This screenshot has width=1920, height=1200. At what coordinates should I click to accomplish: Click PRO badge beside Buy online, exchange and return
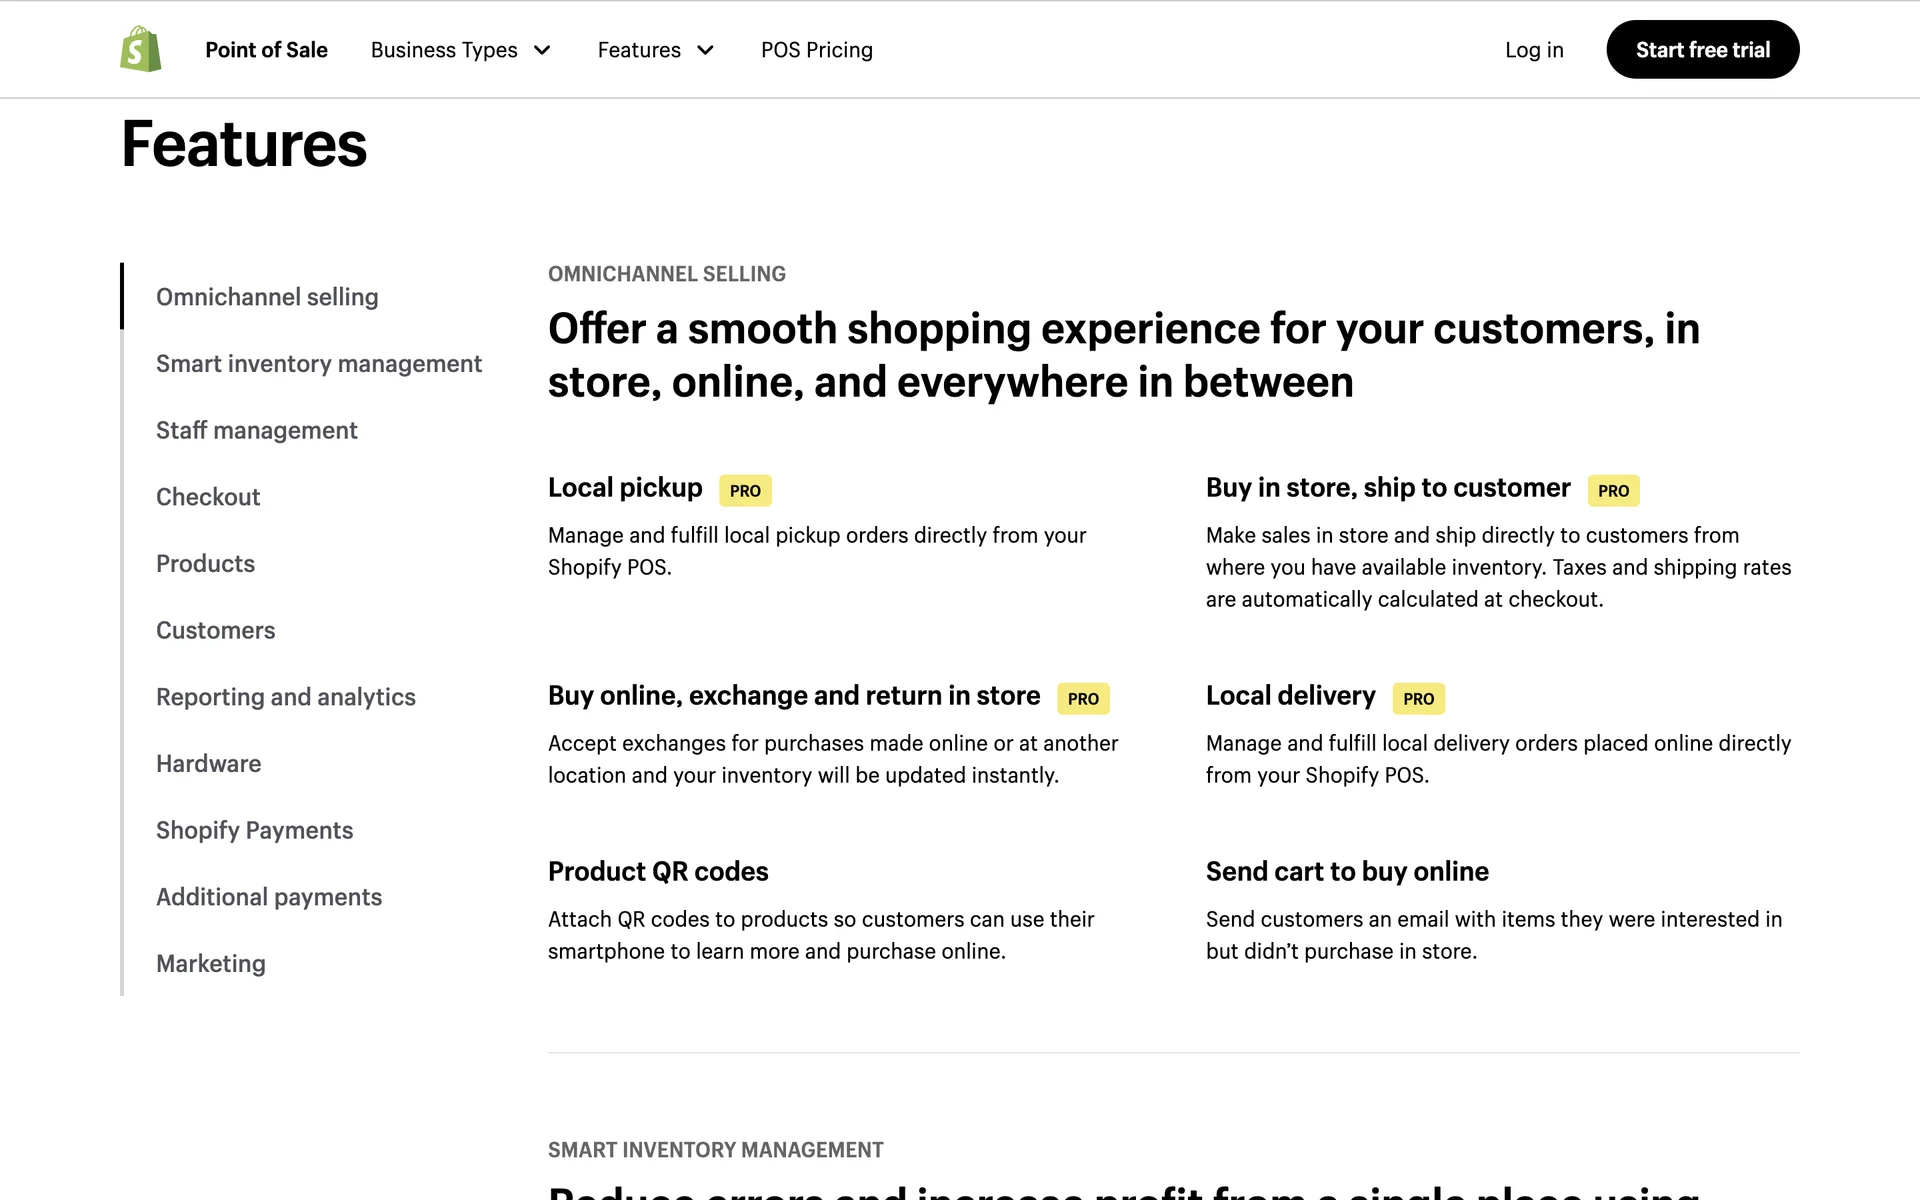1083,699
